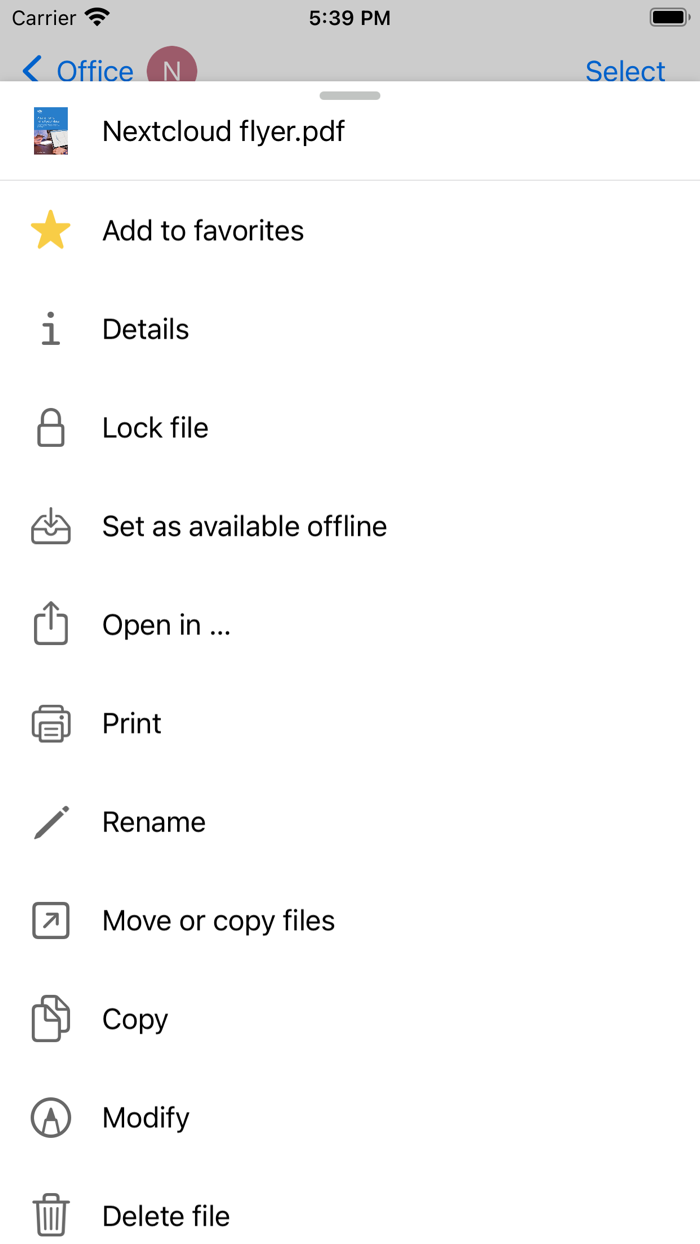Select the Copy duplicate-pages icon
Viewport: 700px width, 1244px height.
(50, 1018)
